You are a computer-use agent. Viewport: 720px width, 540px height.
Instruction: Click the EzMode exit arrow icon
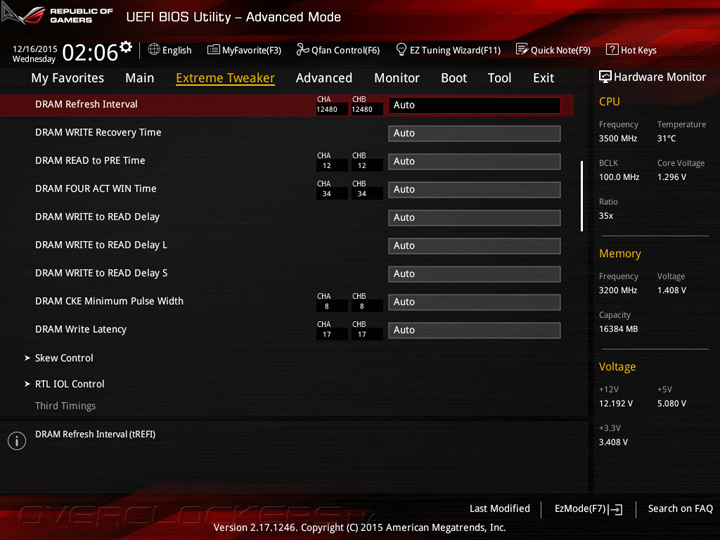(x=616, y=509)
